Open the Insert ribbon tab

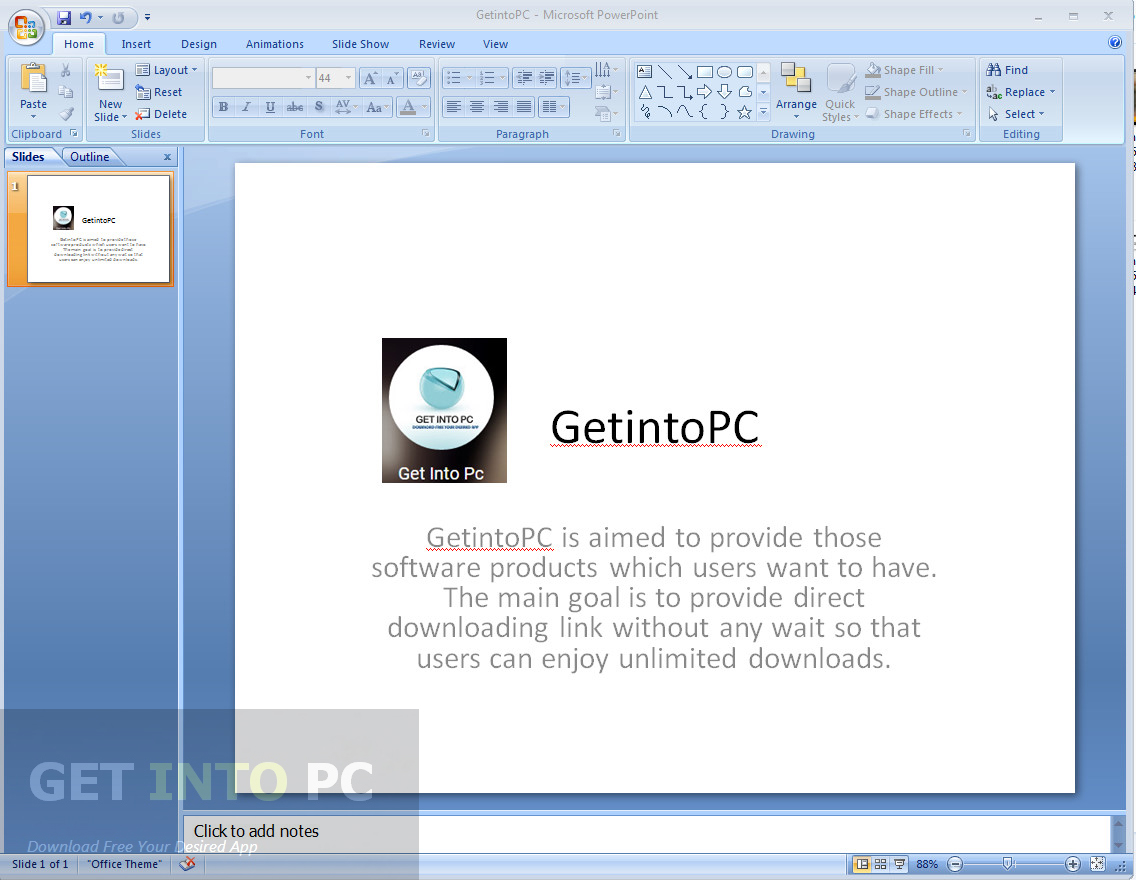136,44
